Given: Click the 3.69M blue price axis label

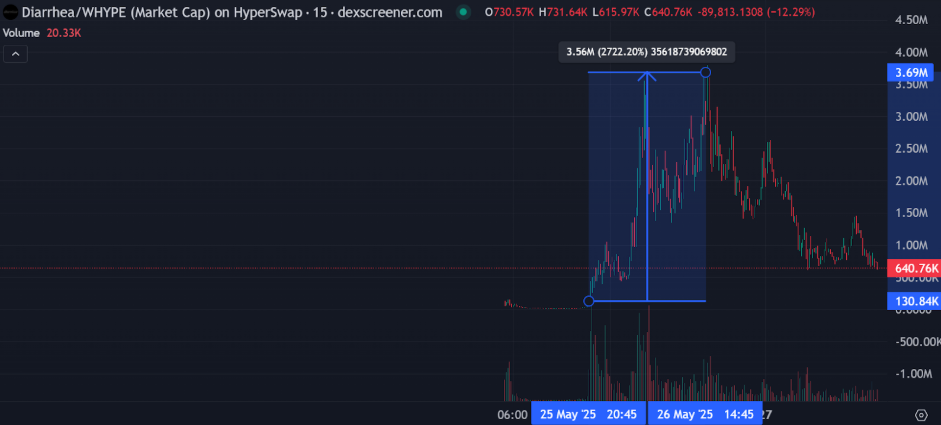Looking at the screenshot, I should [910, 73].
